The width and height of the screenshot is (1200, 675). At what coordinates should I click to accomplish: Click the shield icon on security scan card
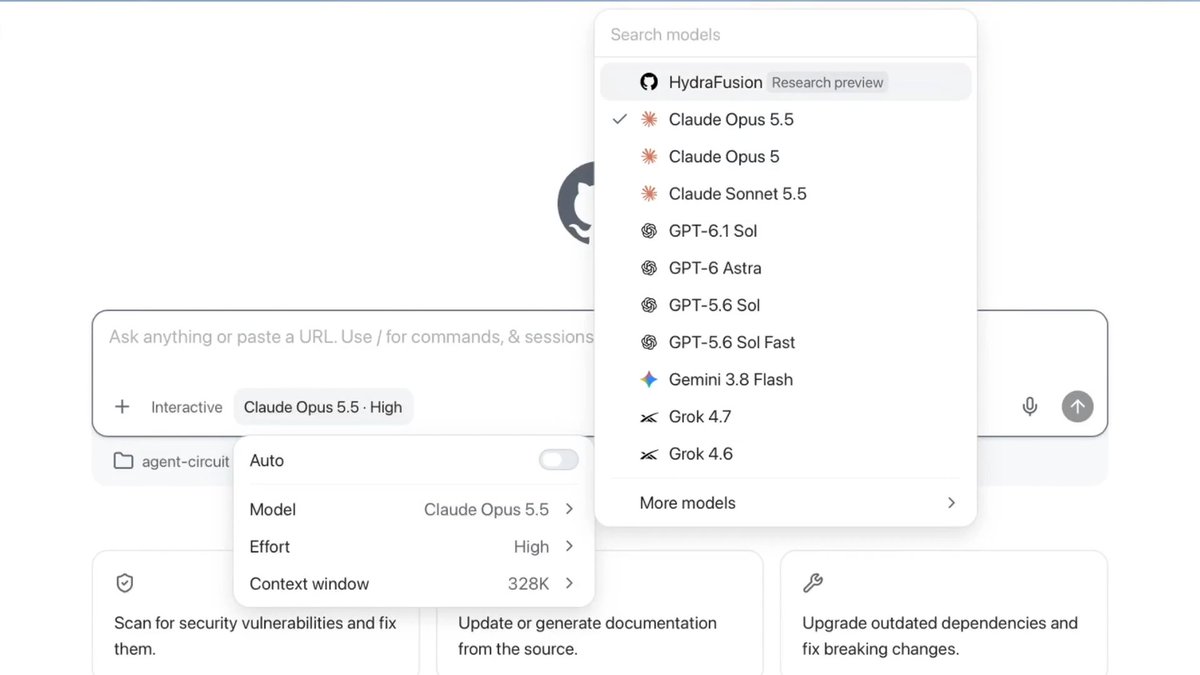tap(125, 583)
